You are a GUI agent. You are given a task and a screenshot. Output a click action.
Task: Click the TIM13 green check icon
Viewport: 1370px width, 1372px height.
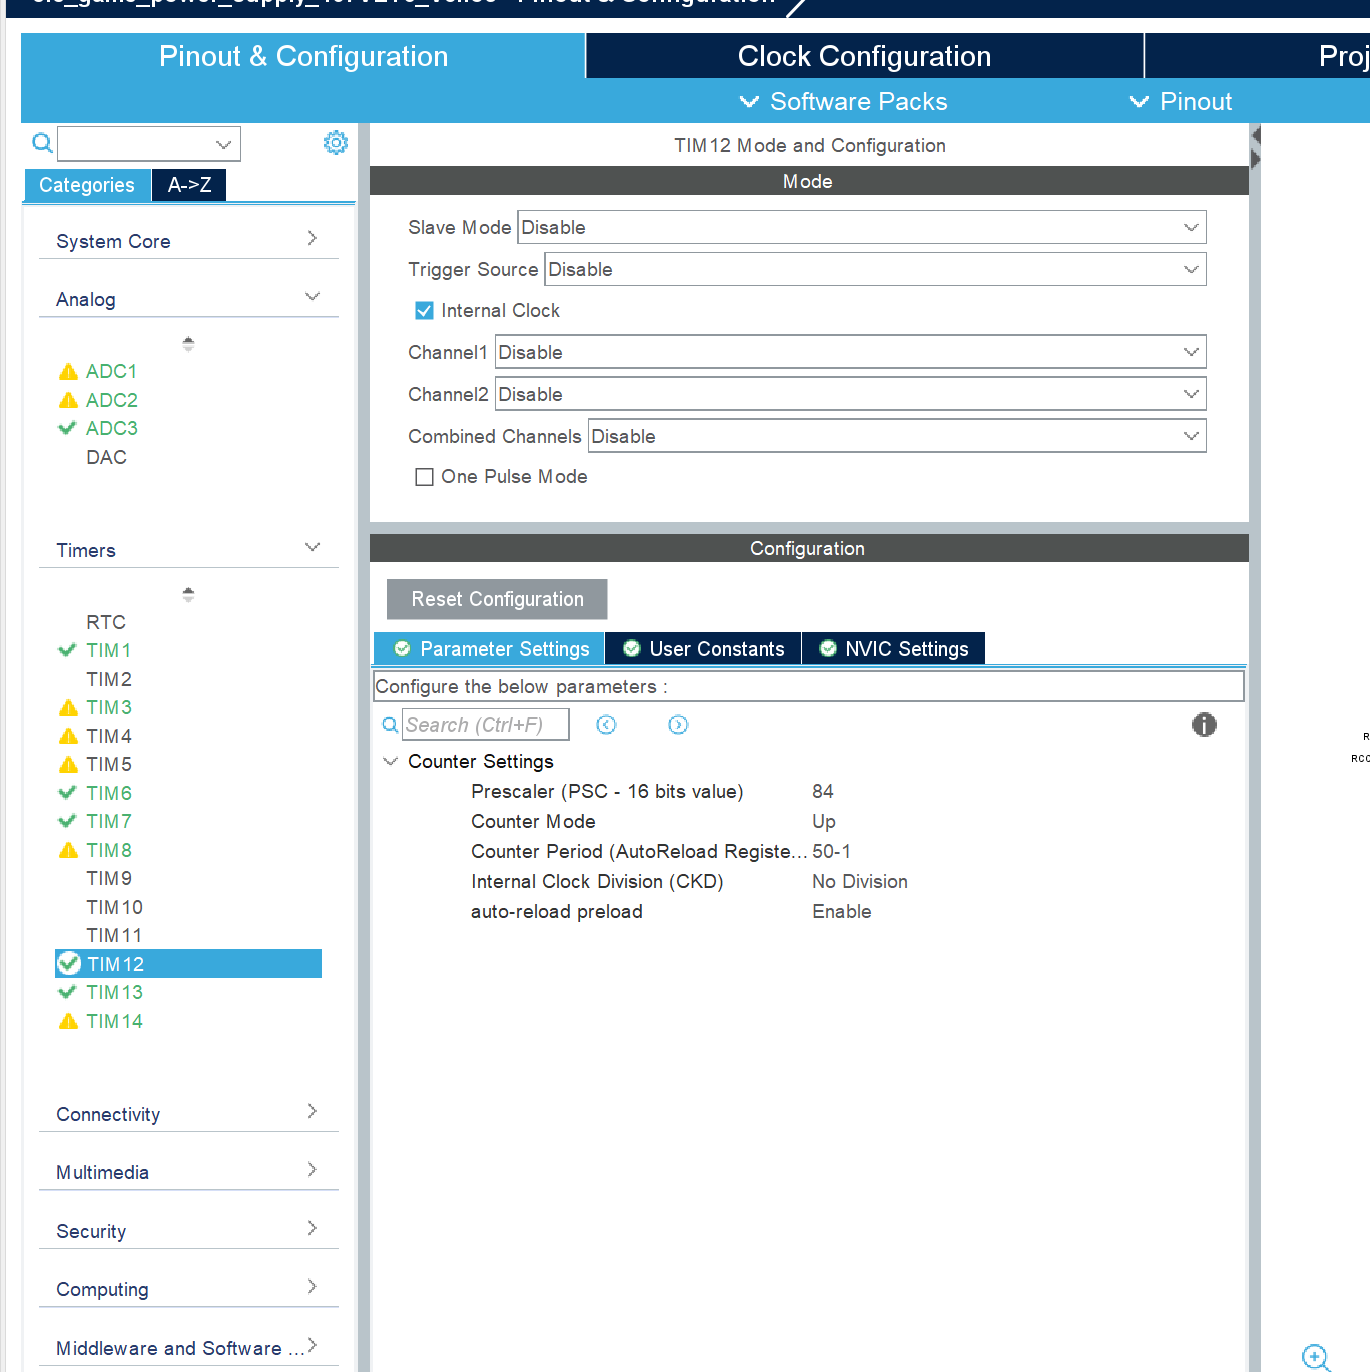pos(67,992)
